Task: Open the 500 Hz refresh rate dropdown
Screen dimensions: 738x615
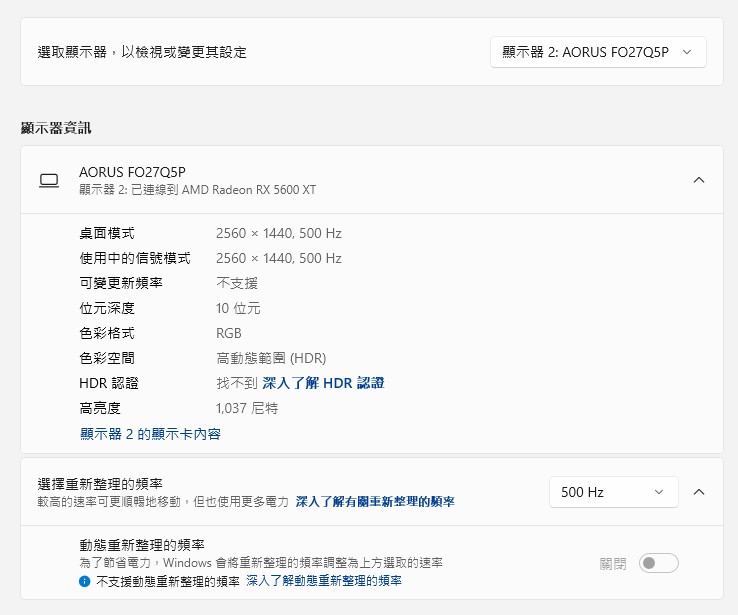Action: click(613, 492)
